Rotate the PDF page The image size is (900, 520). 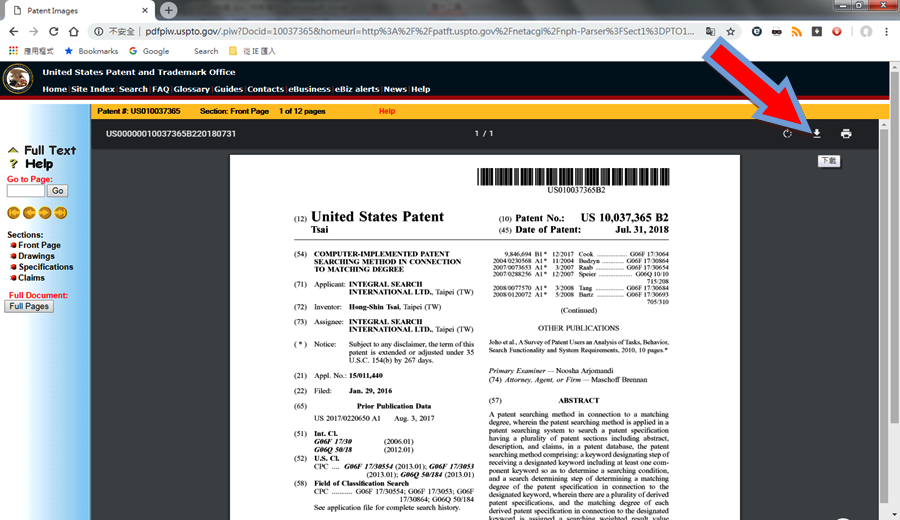point(787,134)
